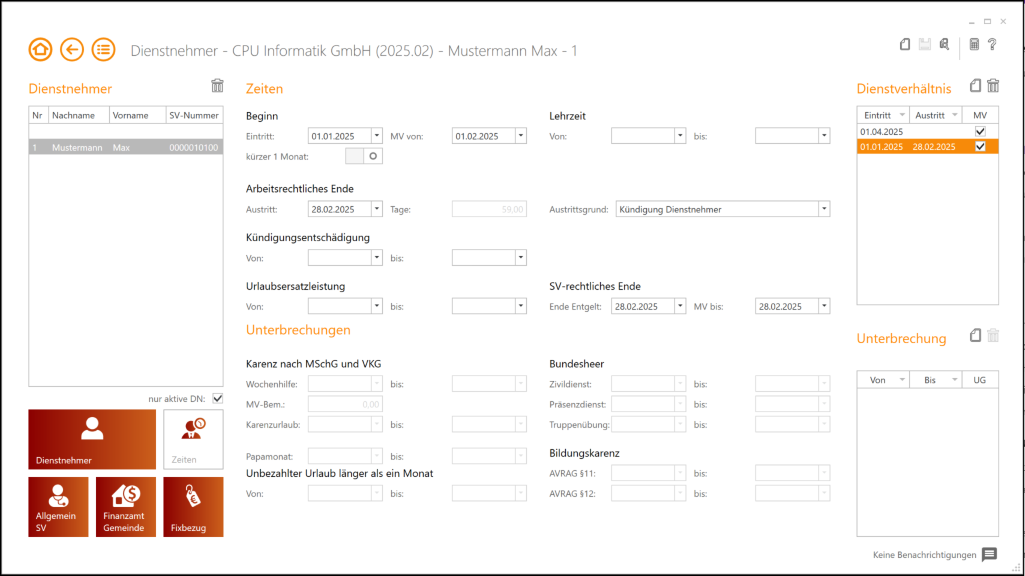Open Lehrzeit Von date dropdown

pyautogui.click(x=680, y=136)
